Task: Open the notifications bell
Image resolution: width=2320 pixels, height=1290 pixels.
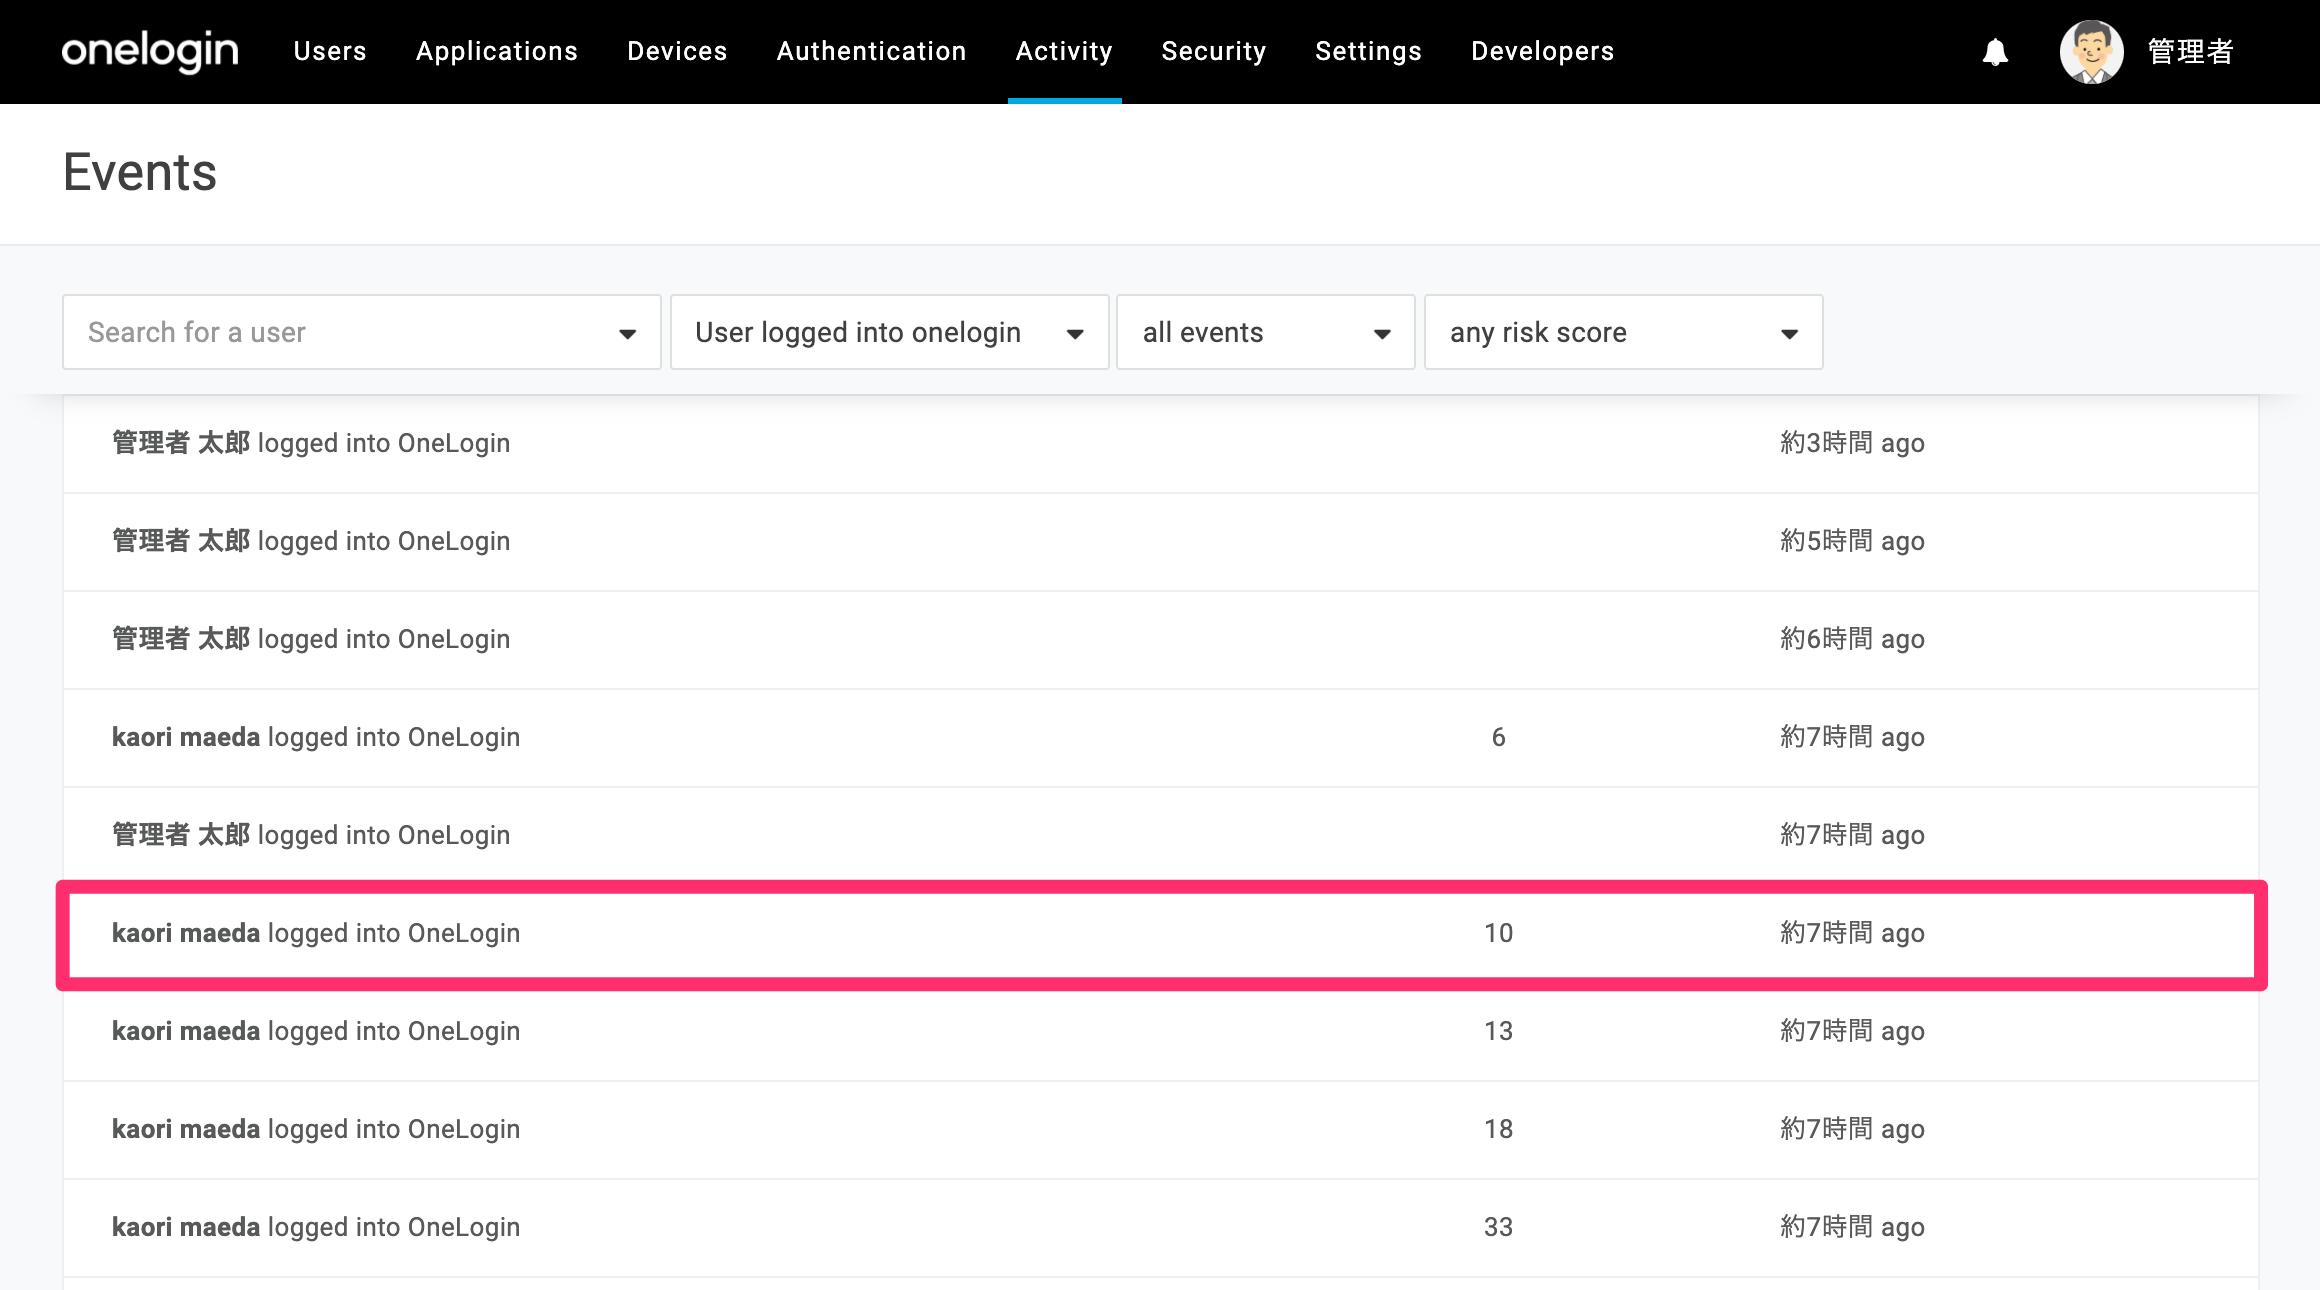Action: (1995, 52)
